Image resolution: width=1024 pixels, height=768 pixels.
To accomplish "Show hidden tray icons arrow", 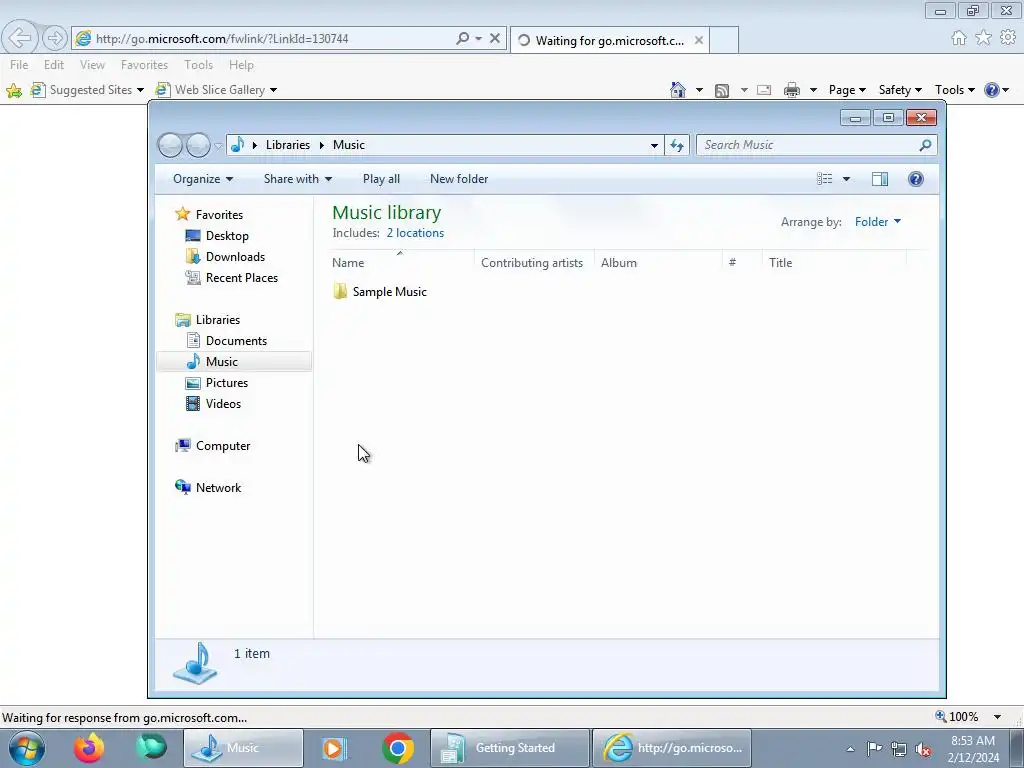I will [x=850, y=749].
